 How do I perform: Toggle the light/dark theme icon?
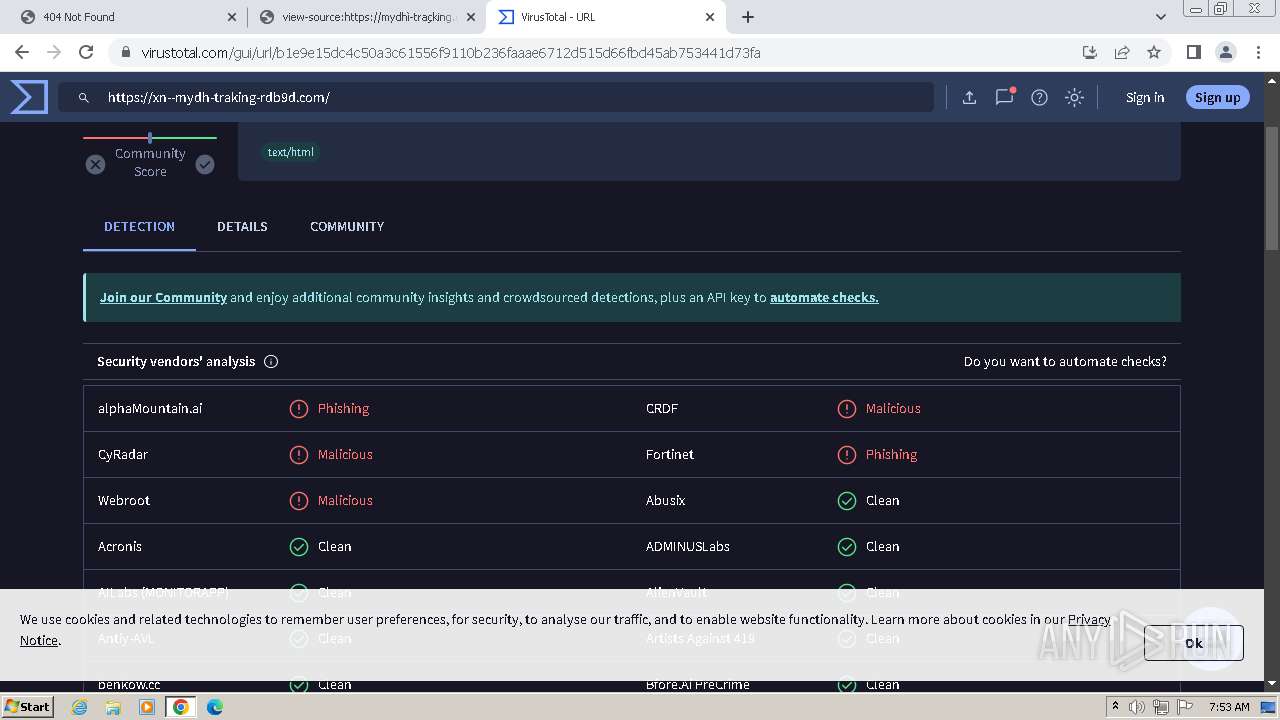click(1074, 97)
